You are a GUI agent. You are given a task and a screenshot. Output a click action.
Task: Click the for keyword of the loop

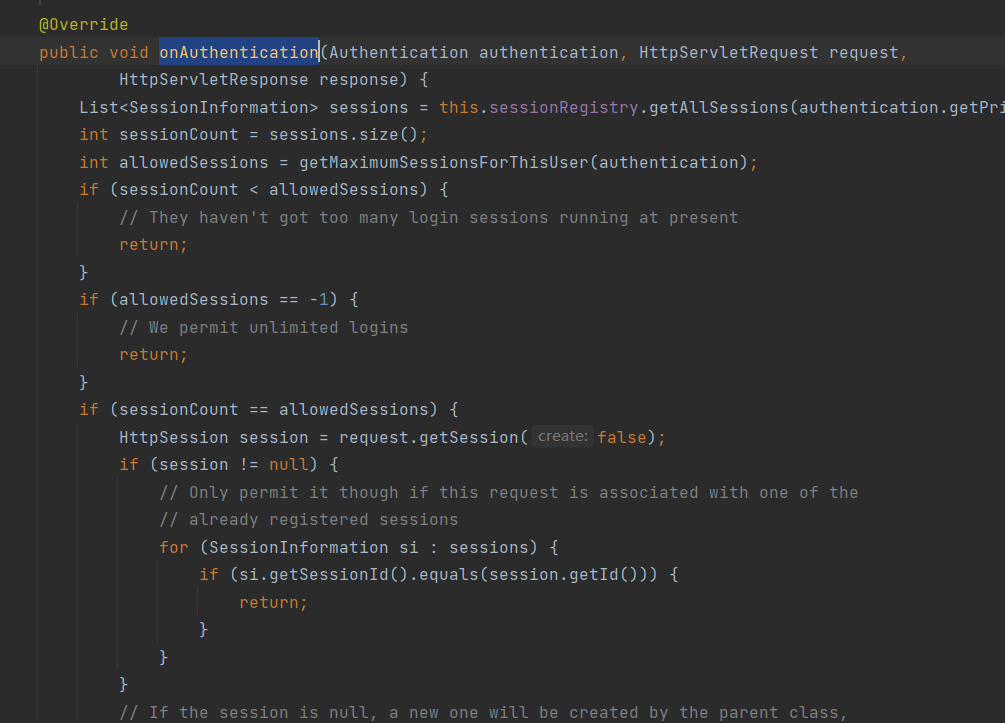173,547
